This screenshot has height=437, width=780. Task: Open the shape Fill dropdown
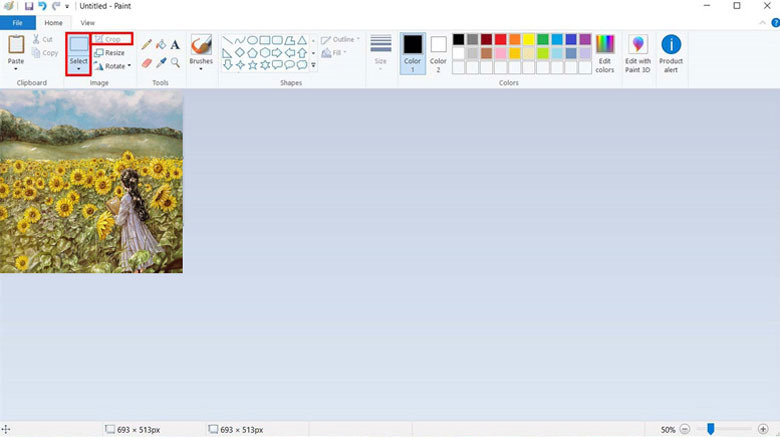(334, 53)
